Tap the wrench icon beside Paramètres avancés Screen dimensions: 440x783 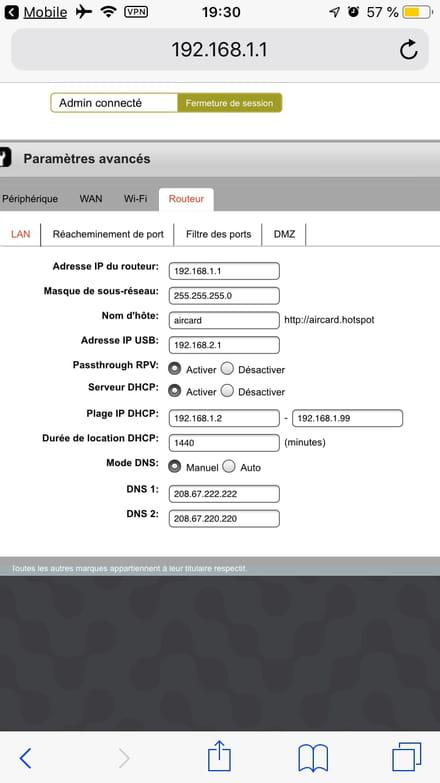[x=5, y=158]
